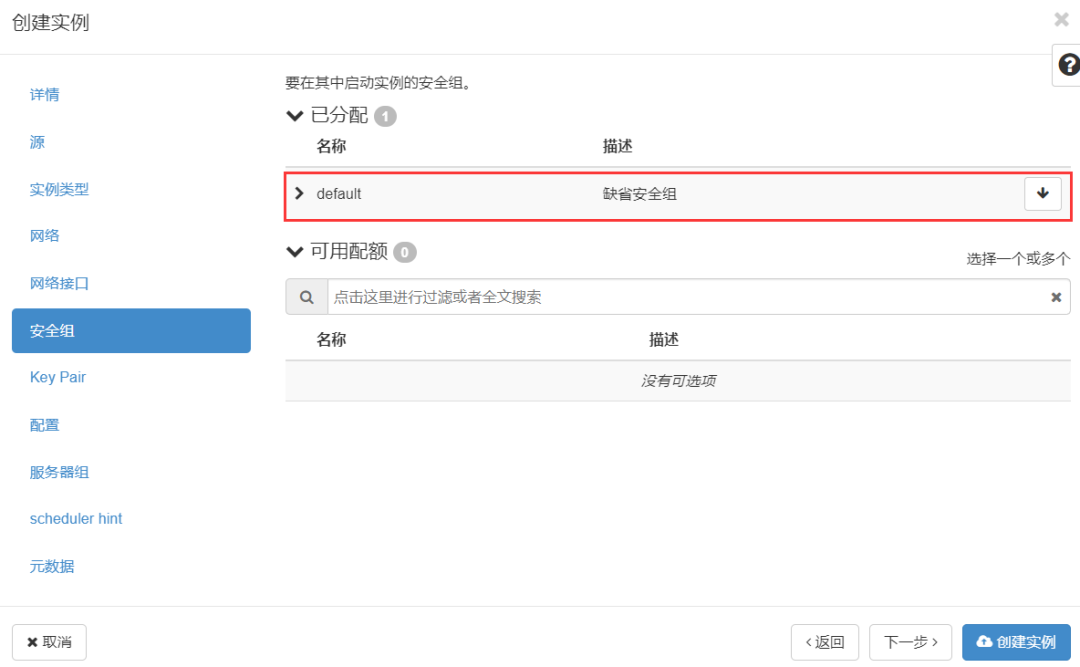The image size is (1080, 667).
Task: Open the 服务器组 step
Action: (x=59, y=472)
